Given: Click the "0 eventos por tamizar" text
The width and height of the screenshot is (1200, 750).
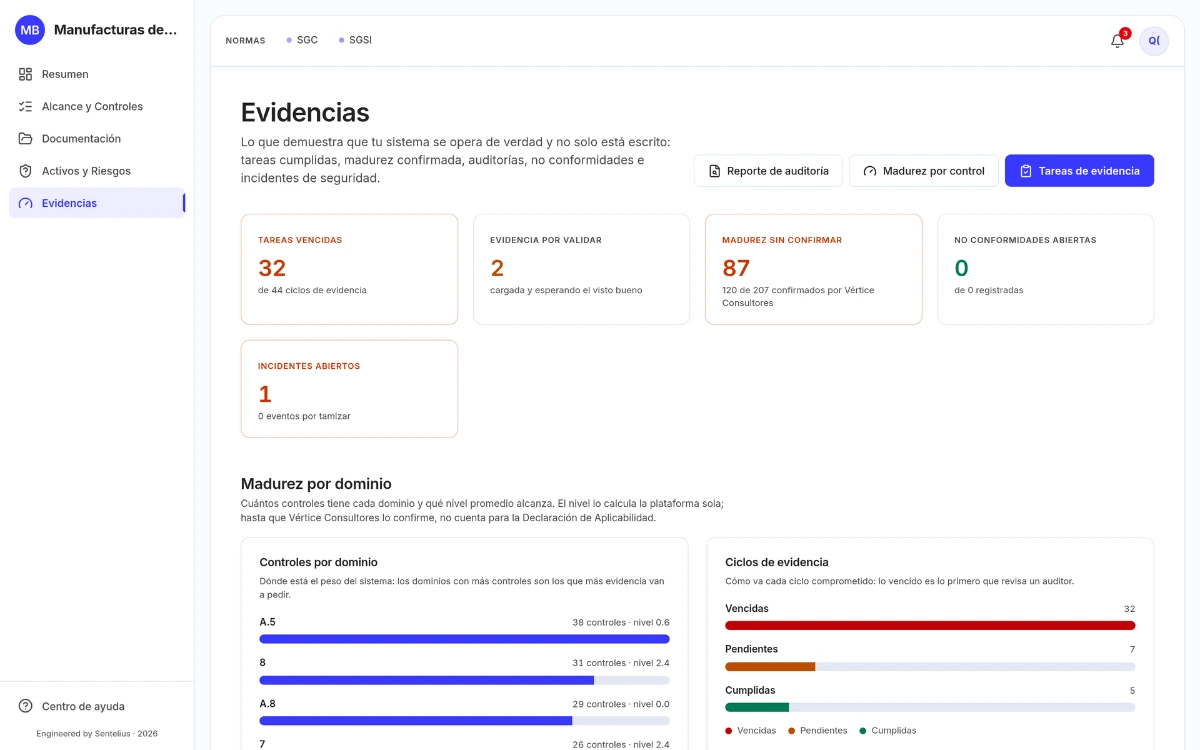Looking at the screenshot, I should (304, 416).
